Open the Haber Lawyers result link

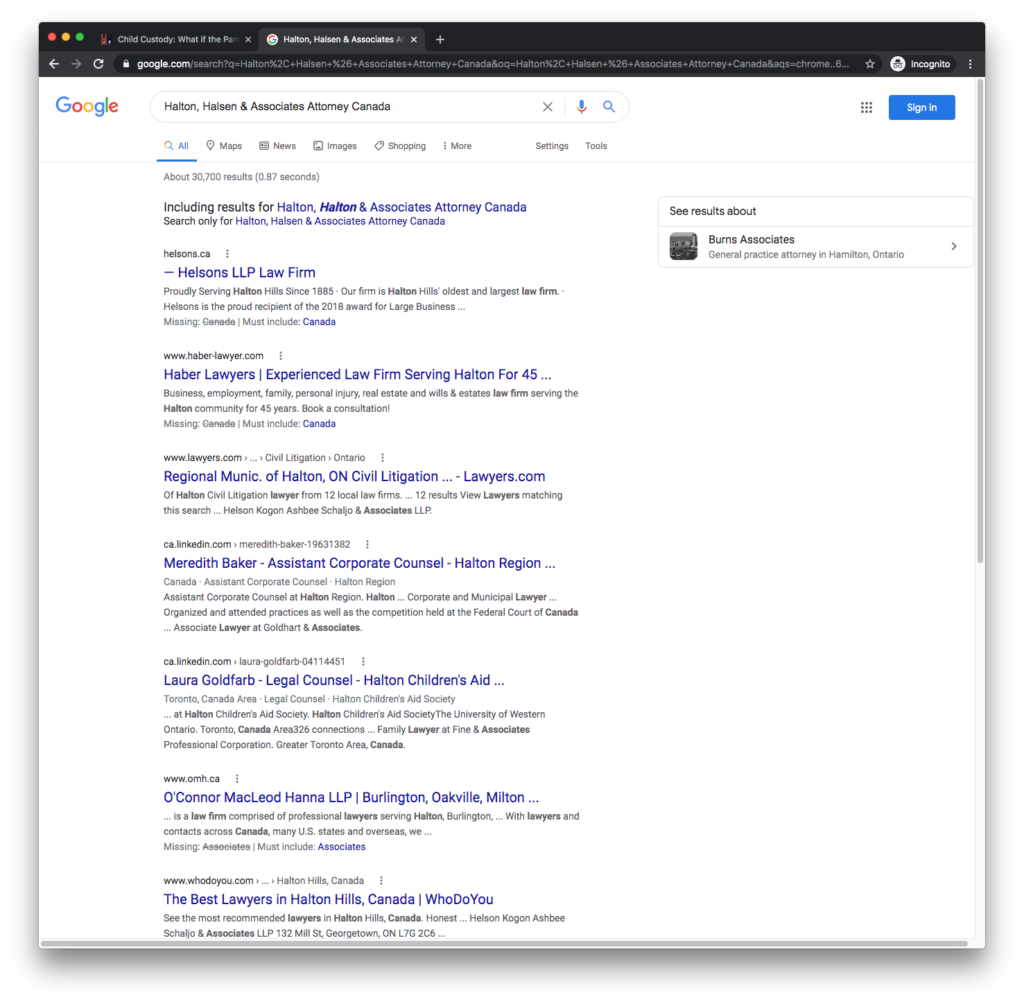(357, 374)
